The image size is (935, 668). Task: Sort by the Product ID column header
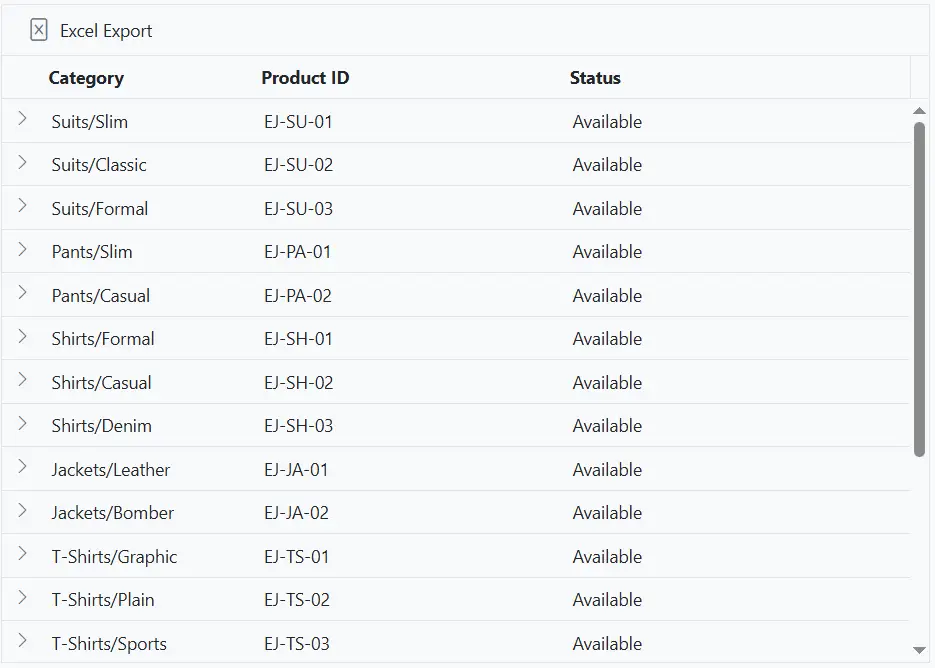[x=305, y=78]
